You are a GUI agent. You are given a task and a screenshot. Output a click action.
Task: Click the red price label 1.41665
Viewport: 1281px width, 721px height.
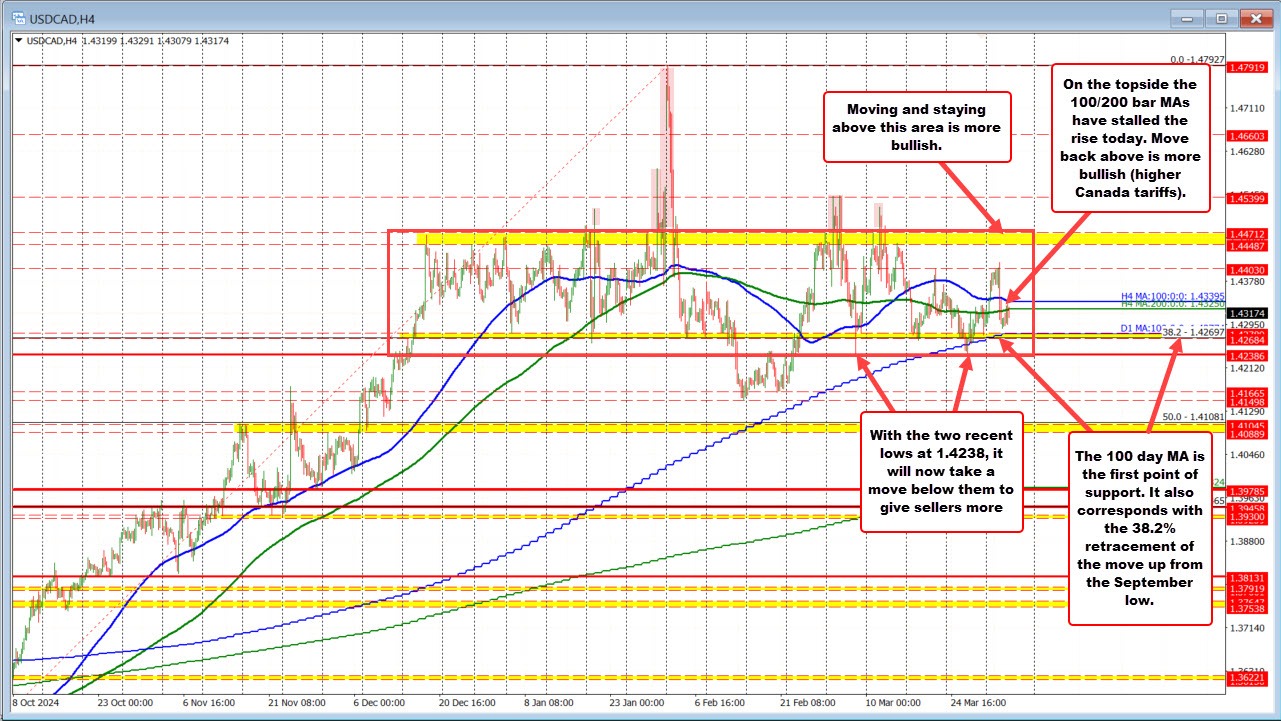[1247, 393]
